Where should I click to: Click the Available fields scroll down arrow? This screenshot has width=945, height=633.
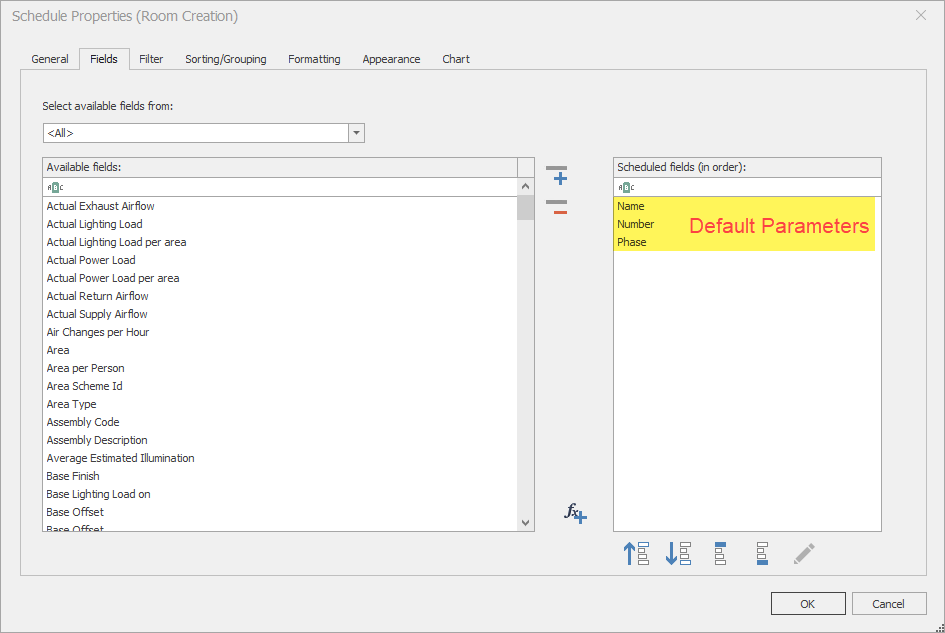click(x=526, y=523)
